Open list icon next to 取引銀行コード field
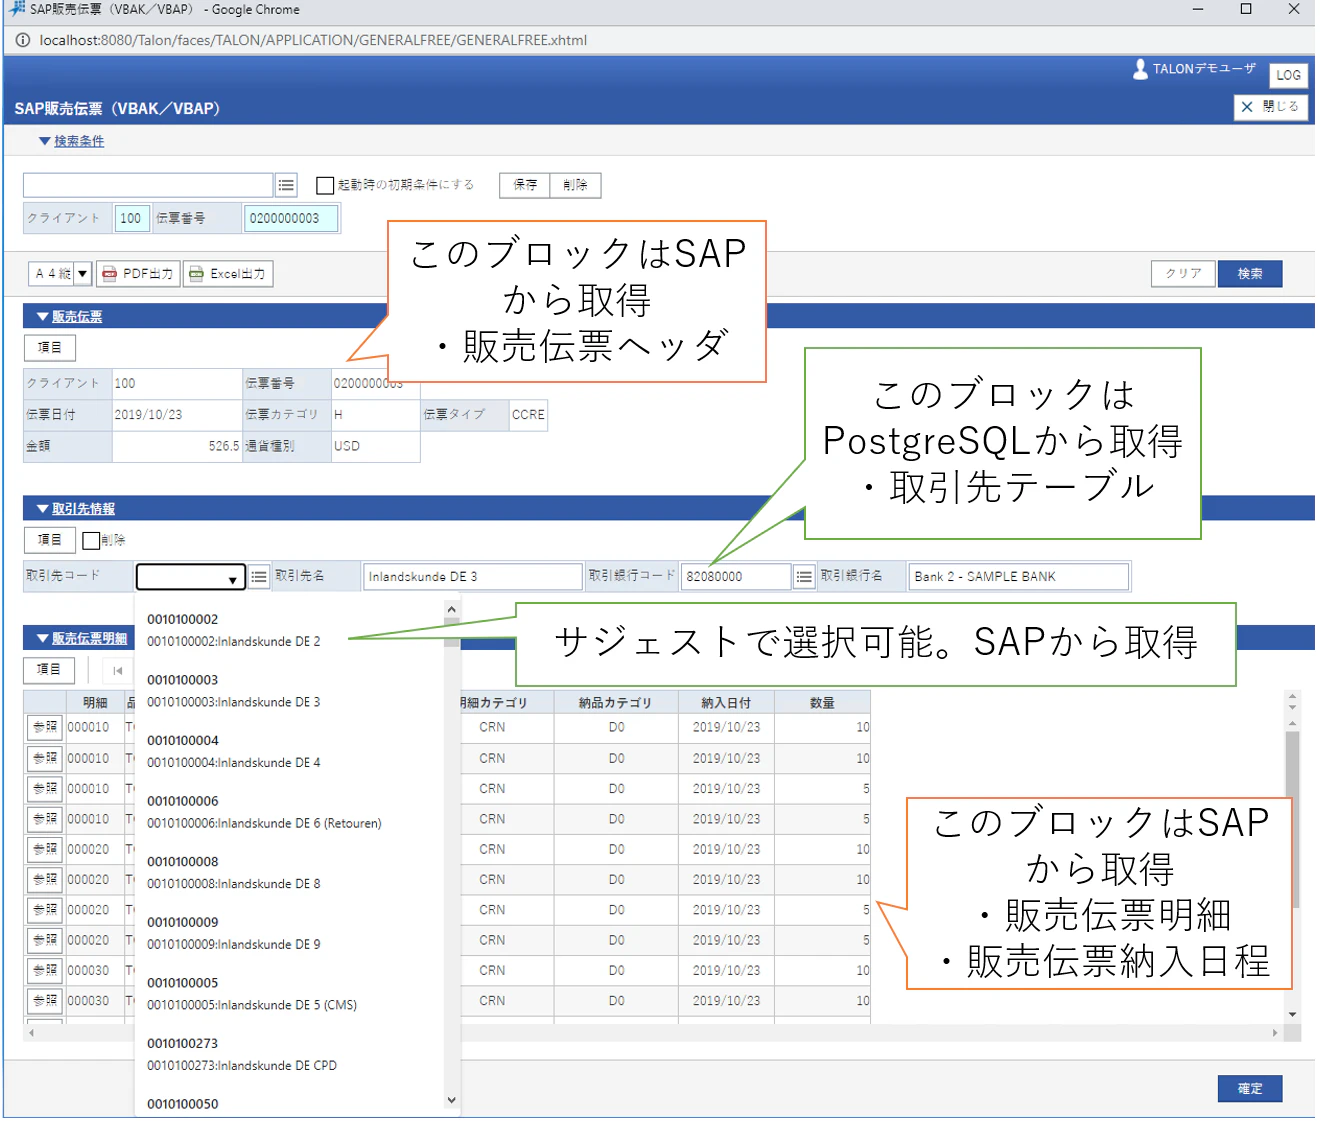 (x=804, y=577)
